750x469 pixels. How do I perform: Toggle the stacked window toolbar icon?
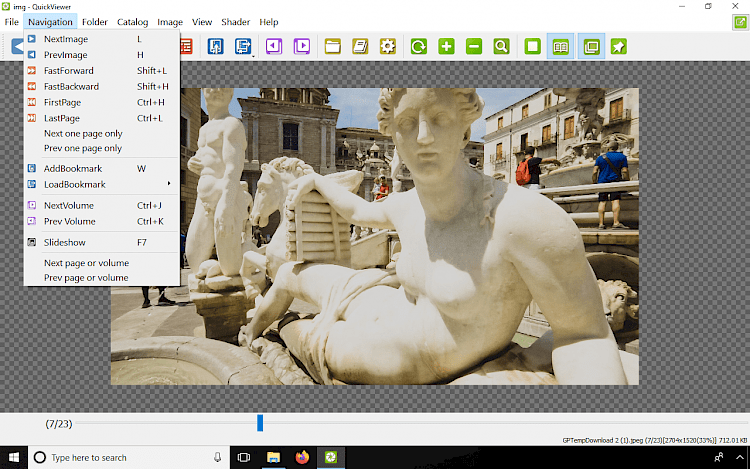pyautogui.click(x=591, y=46)
